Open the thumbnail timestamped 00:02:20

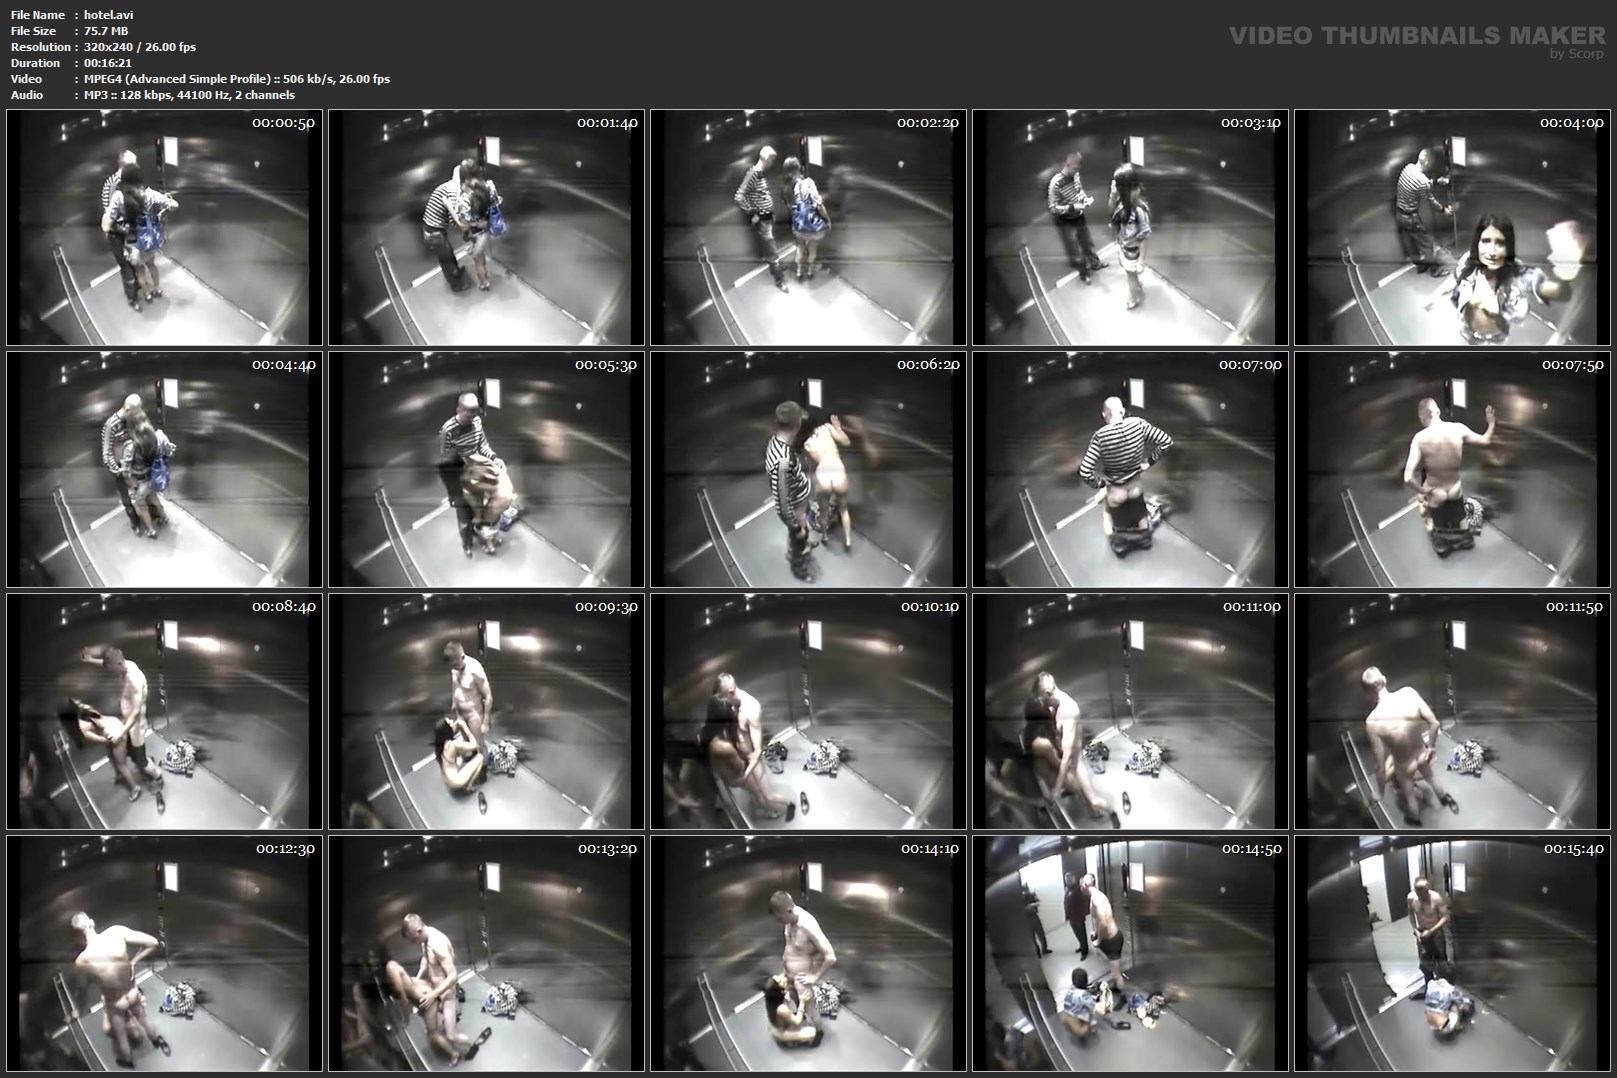coord(808,227)
